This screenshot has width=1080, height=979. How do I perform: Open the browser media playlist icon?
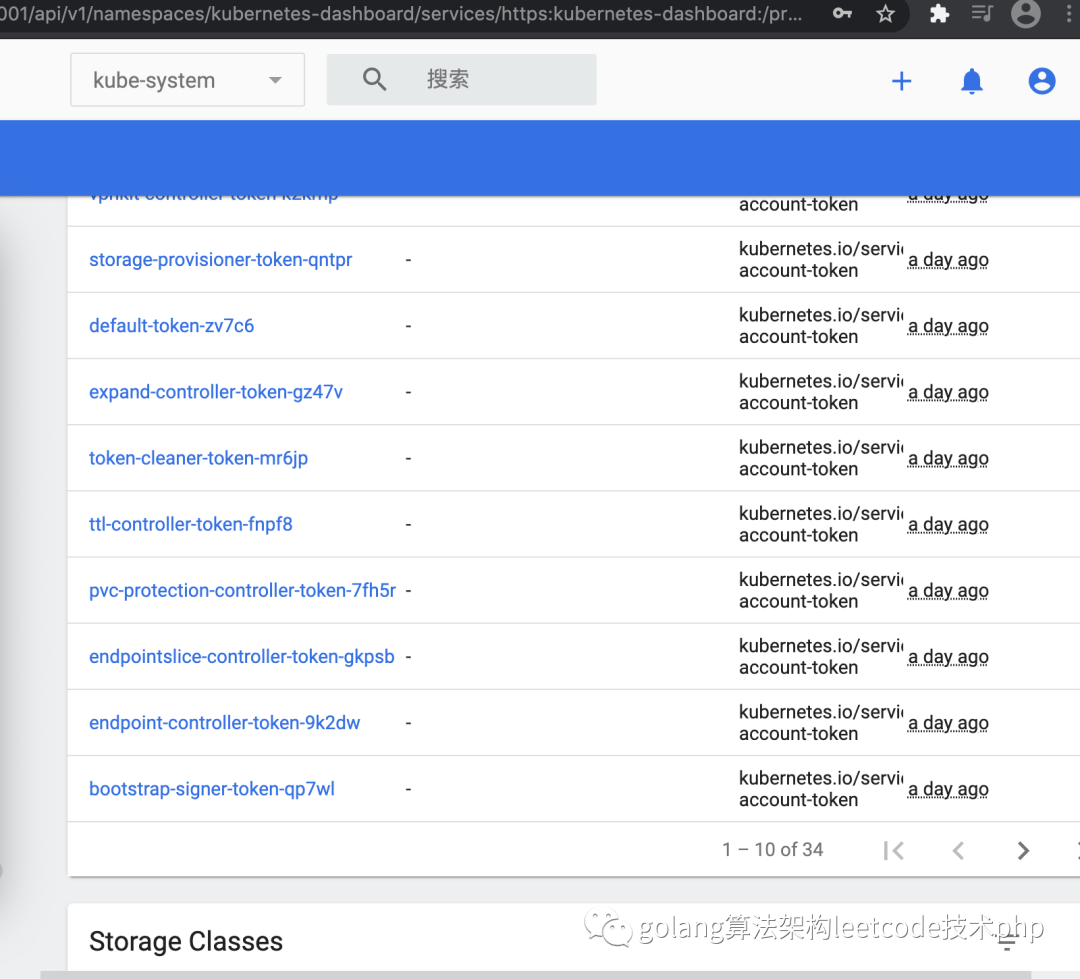tap(981, 14)
